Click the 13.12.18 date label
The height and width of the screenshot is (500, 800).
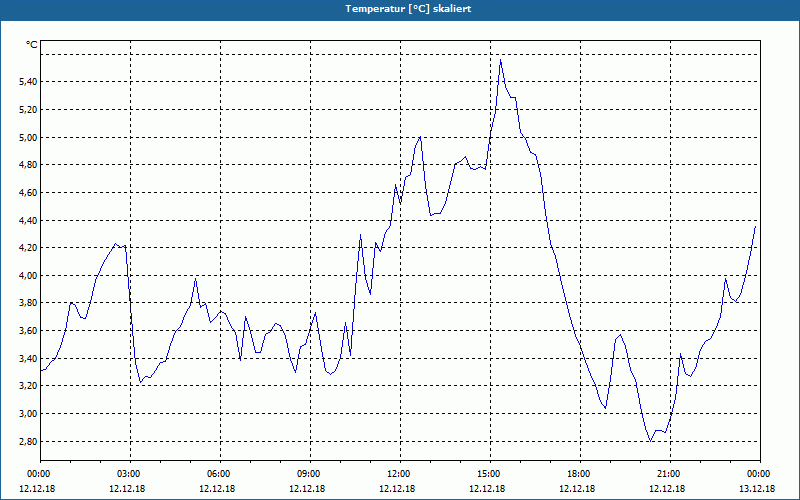coord(757,489)
